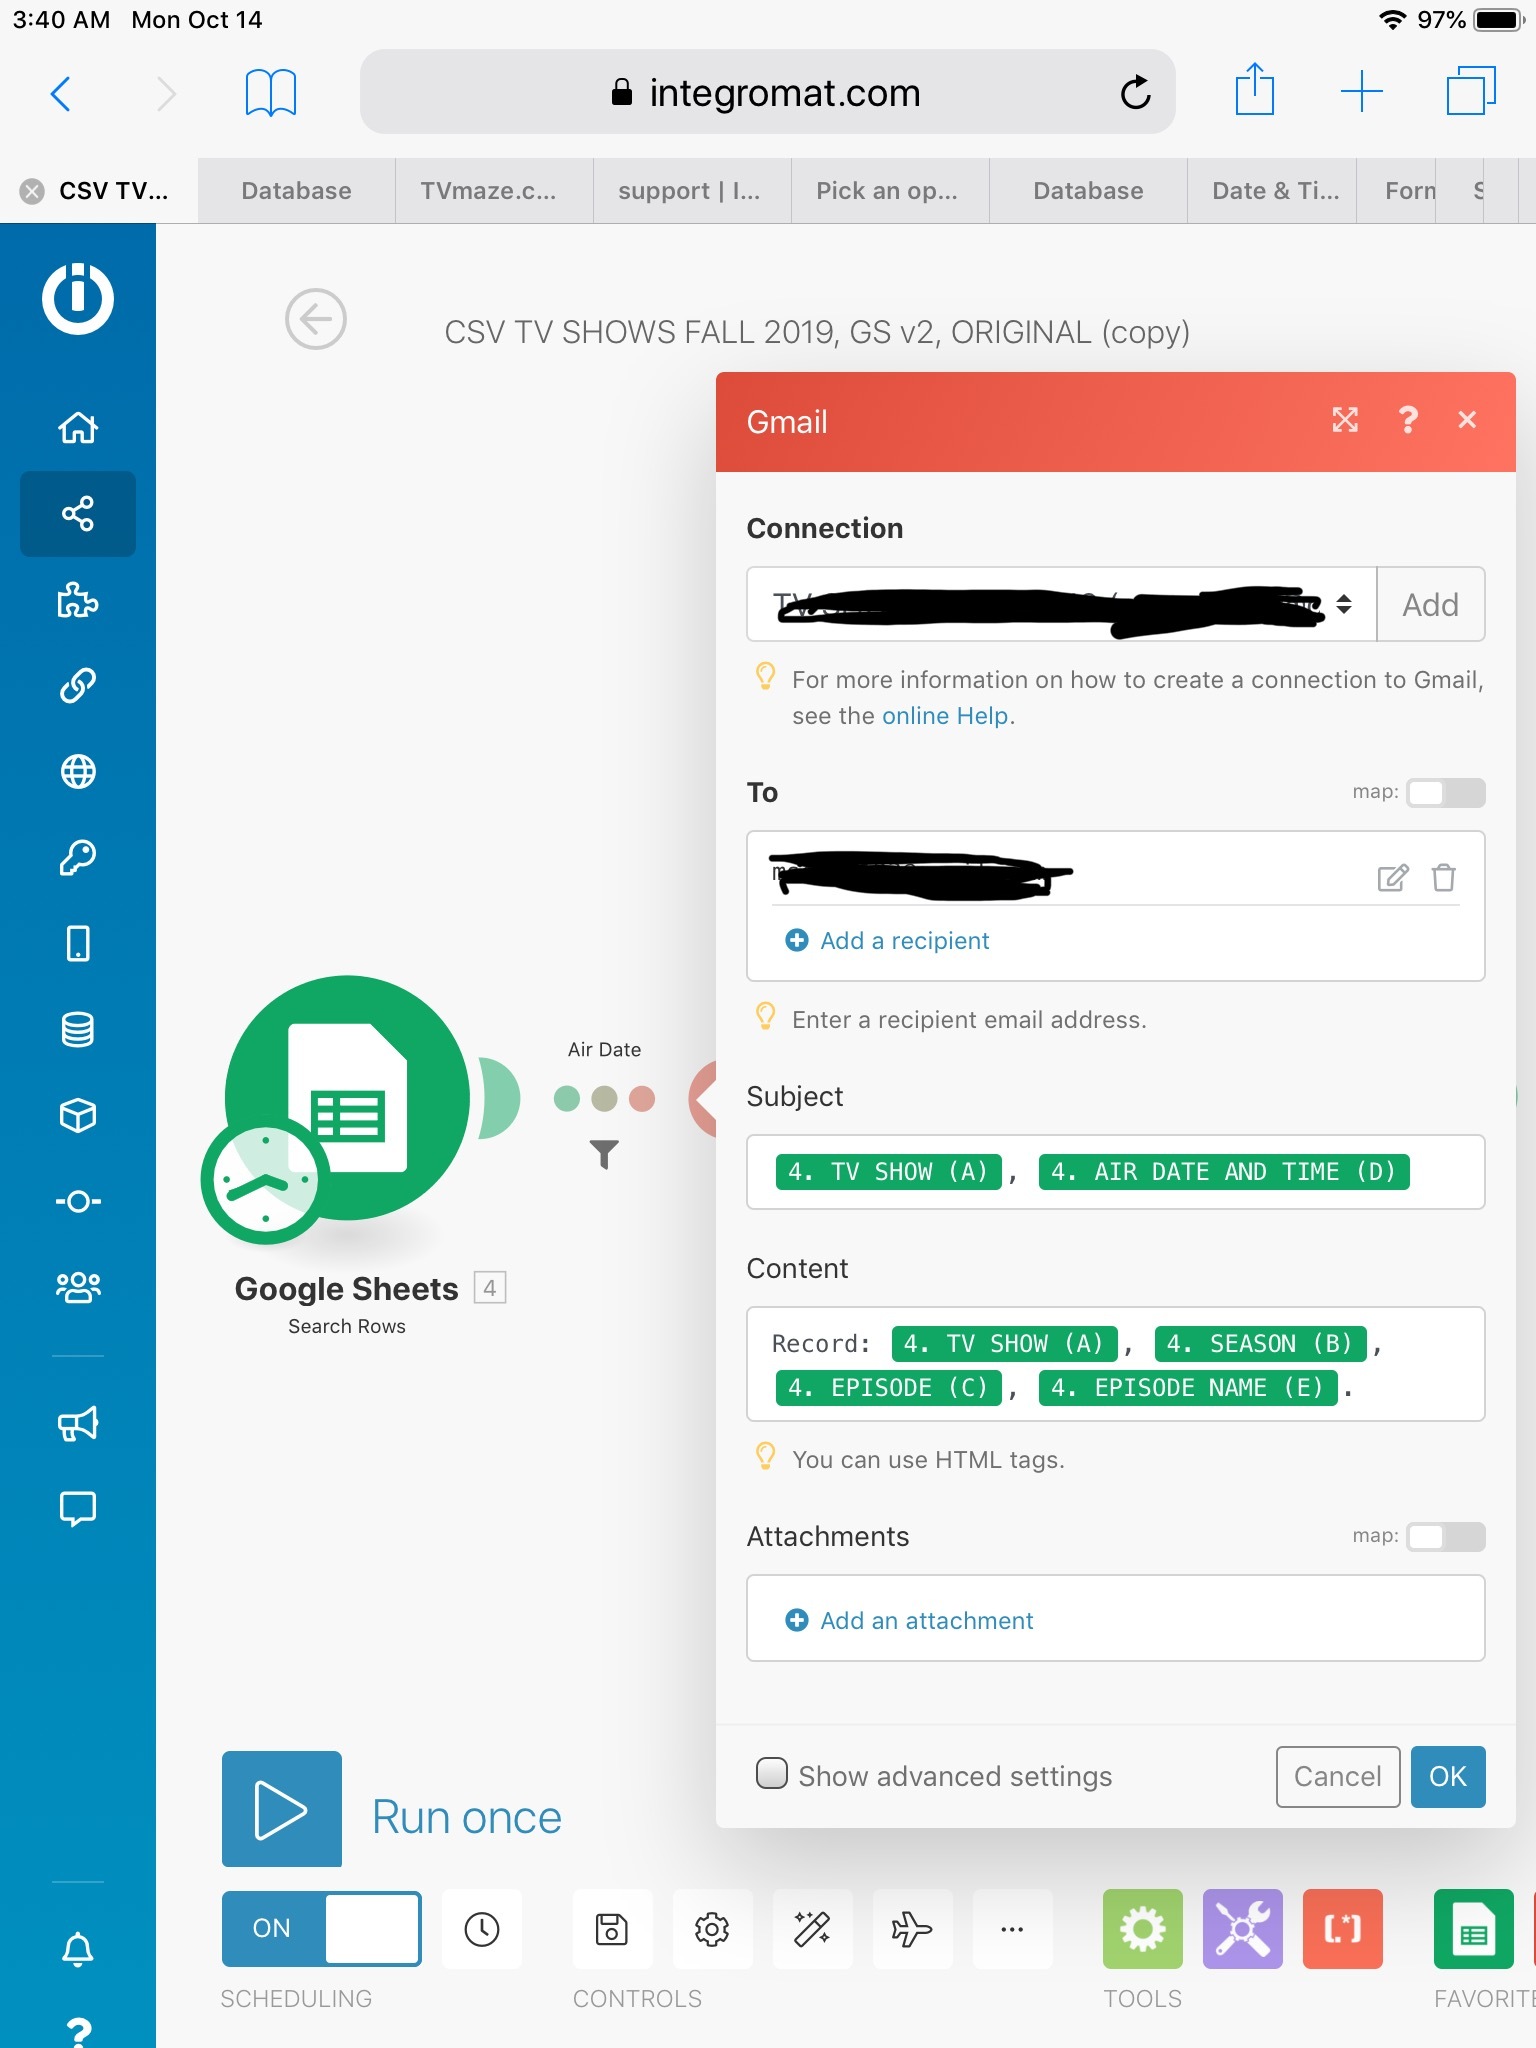Open notifications bell icon
1536x2048 pixels.
pyautogui.click(x=78, y=1949)
